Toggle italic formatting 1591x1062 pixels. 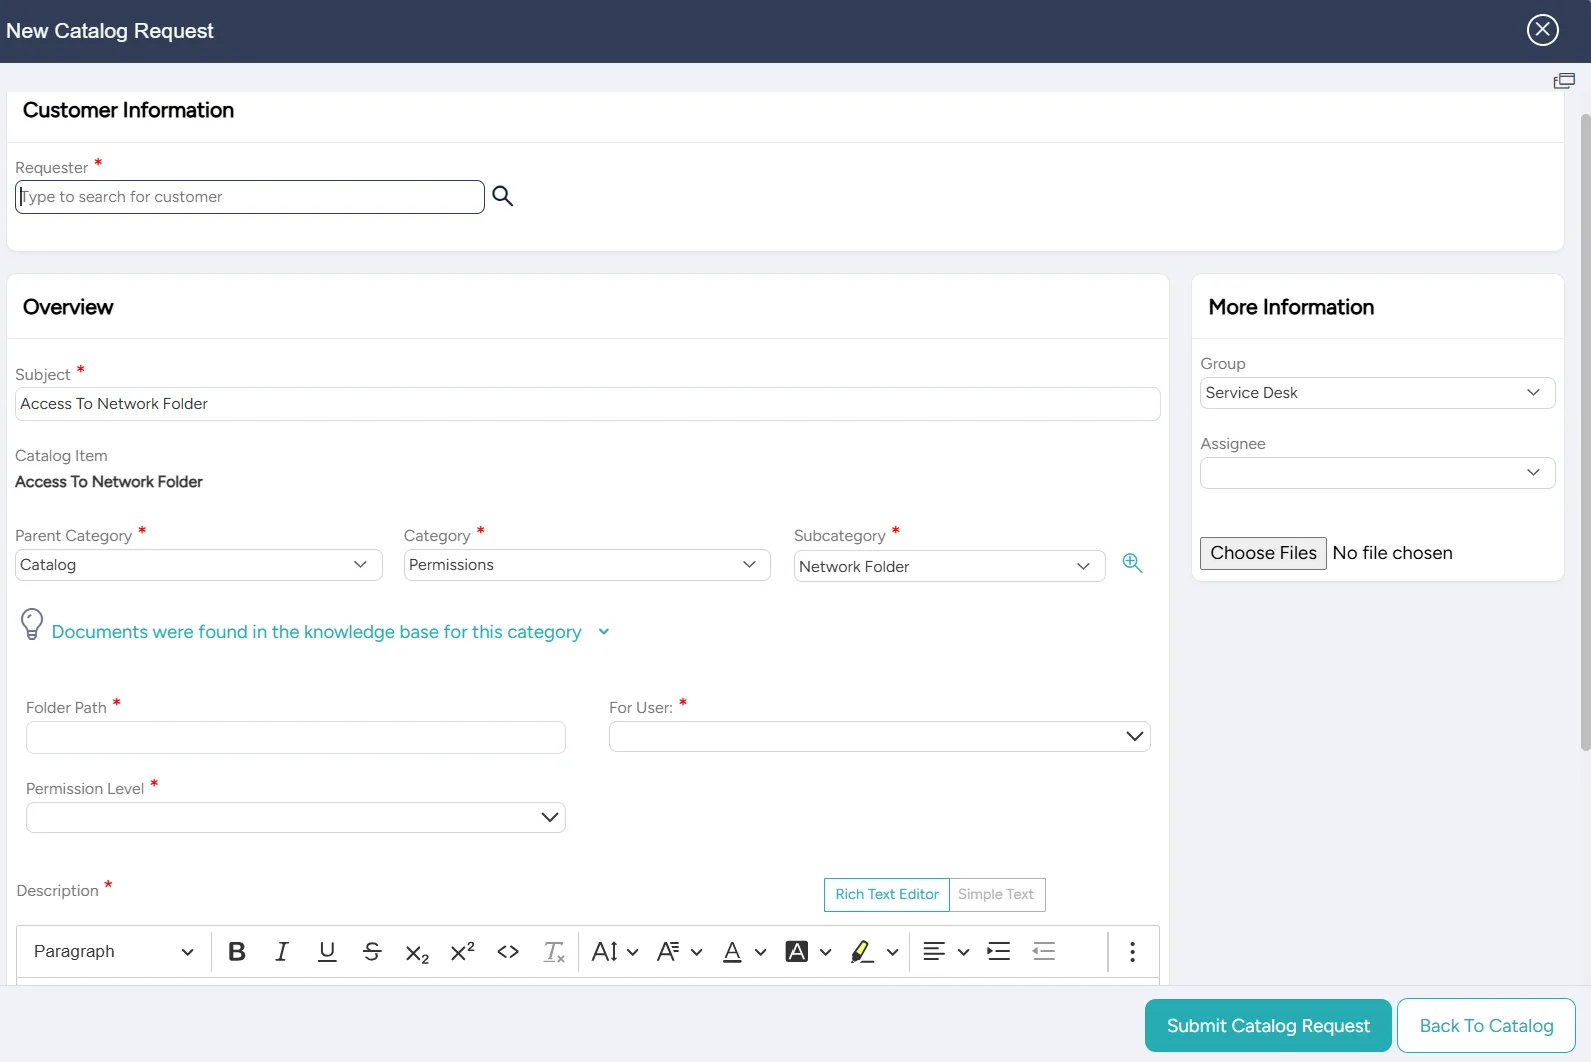(x=282, y=952)
